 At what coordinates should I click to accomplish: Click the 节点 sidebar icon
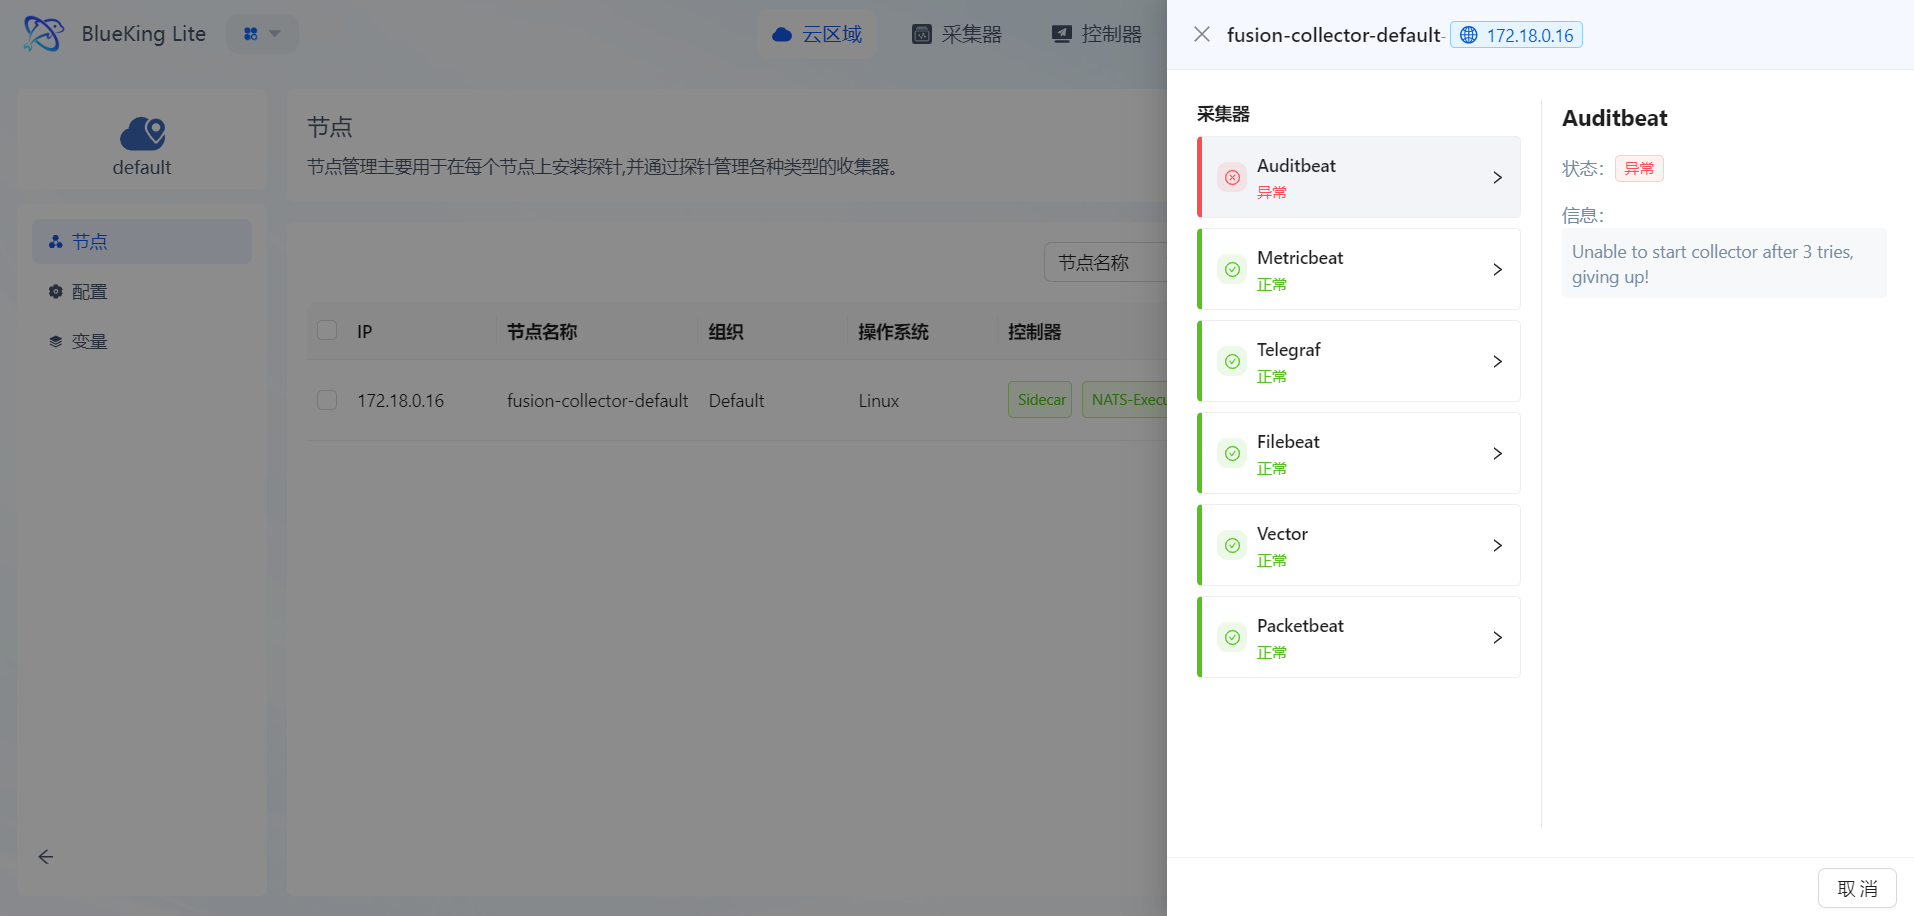coord(56,242)
